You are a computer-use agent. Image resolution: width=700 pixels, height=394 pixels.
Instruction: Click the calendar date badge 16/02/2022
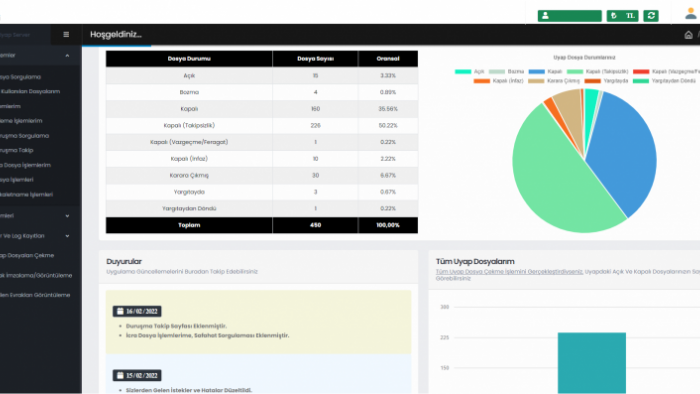(137, 311)
